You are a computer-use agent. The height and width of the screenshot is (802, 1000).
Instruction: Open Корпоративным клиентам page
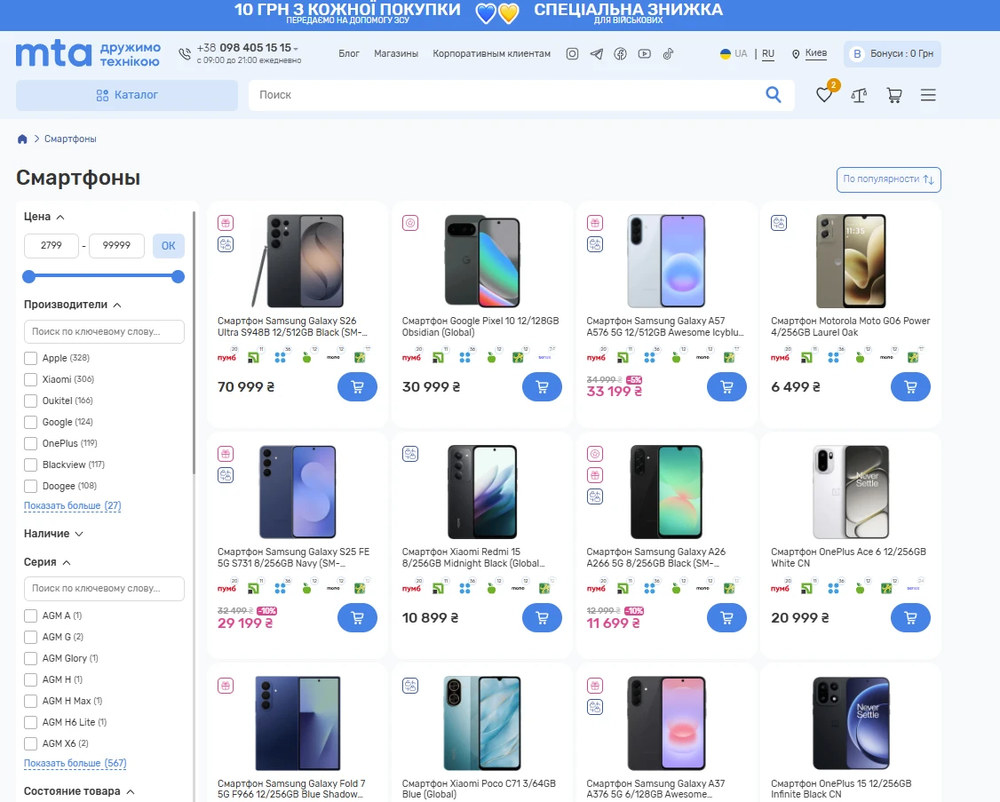(x=491, y=54)
